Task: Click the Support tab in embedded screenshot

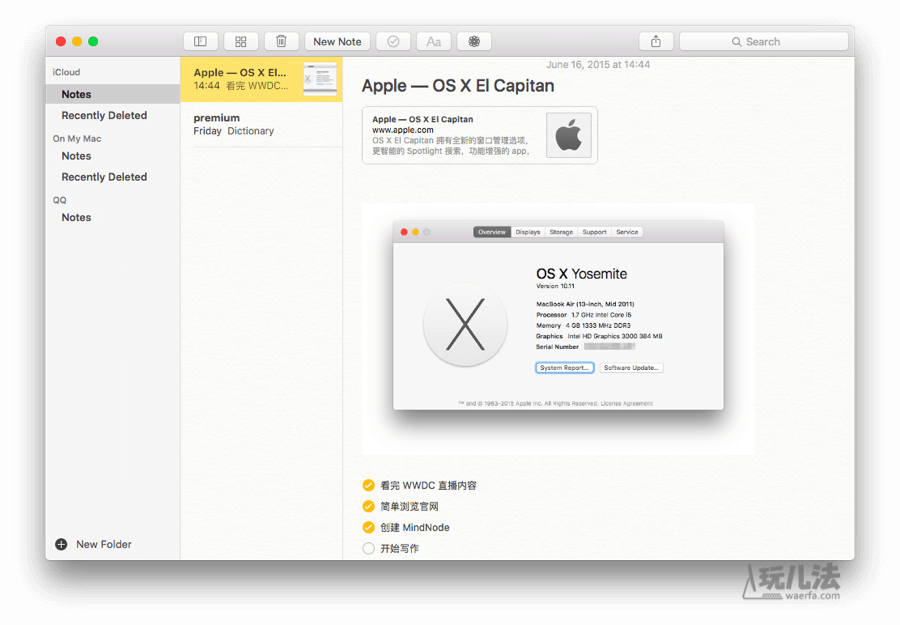Action: click(595, 232)
